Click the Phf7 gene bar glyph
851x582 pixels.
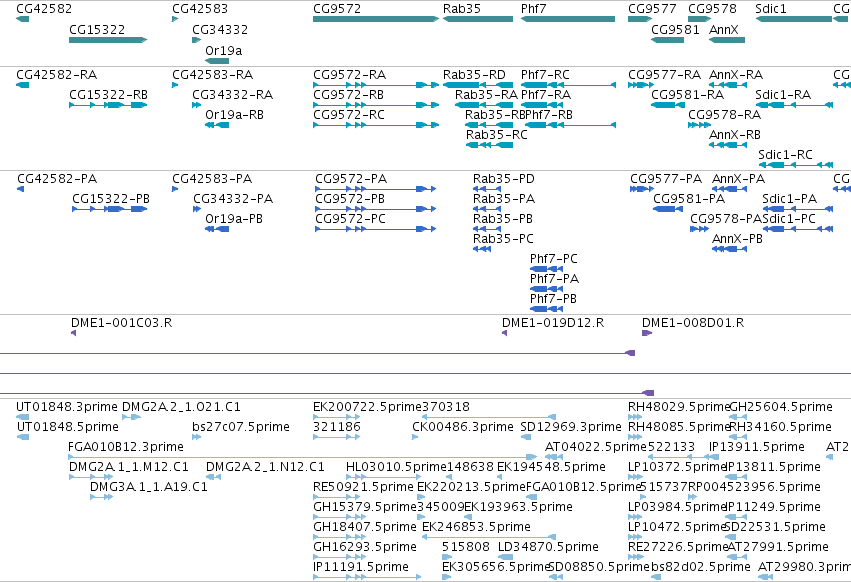(568, 19)
